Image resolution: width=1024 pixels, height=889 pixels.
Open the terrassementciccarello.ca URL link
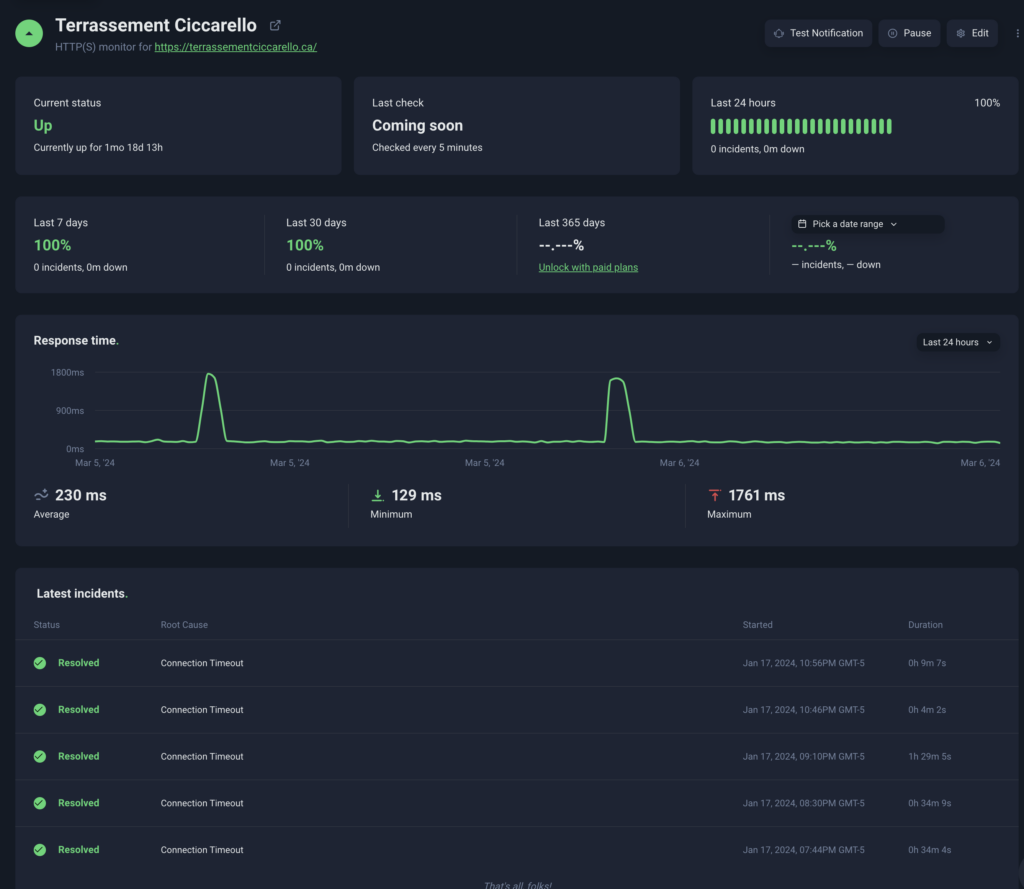tap(235, 47)
